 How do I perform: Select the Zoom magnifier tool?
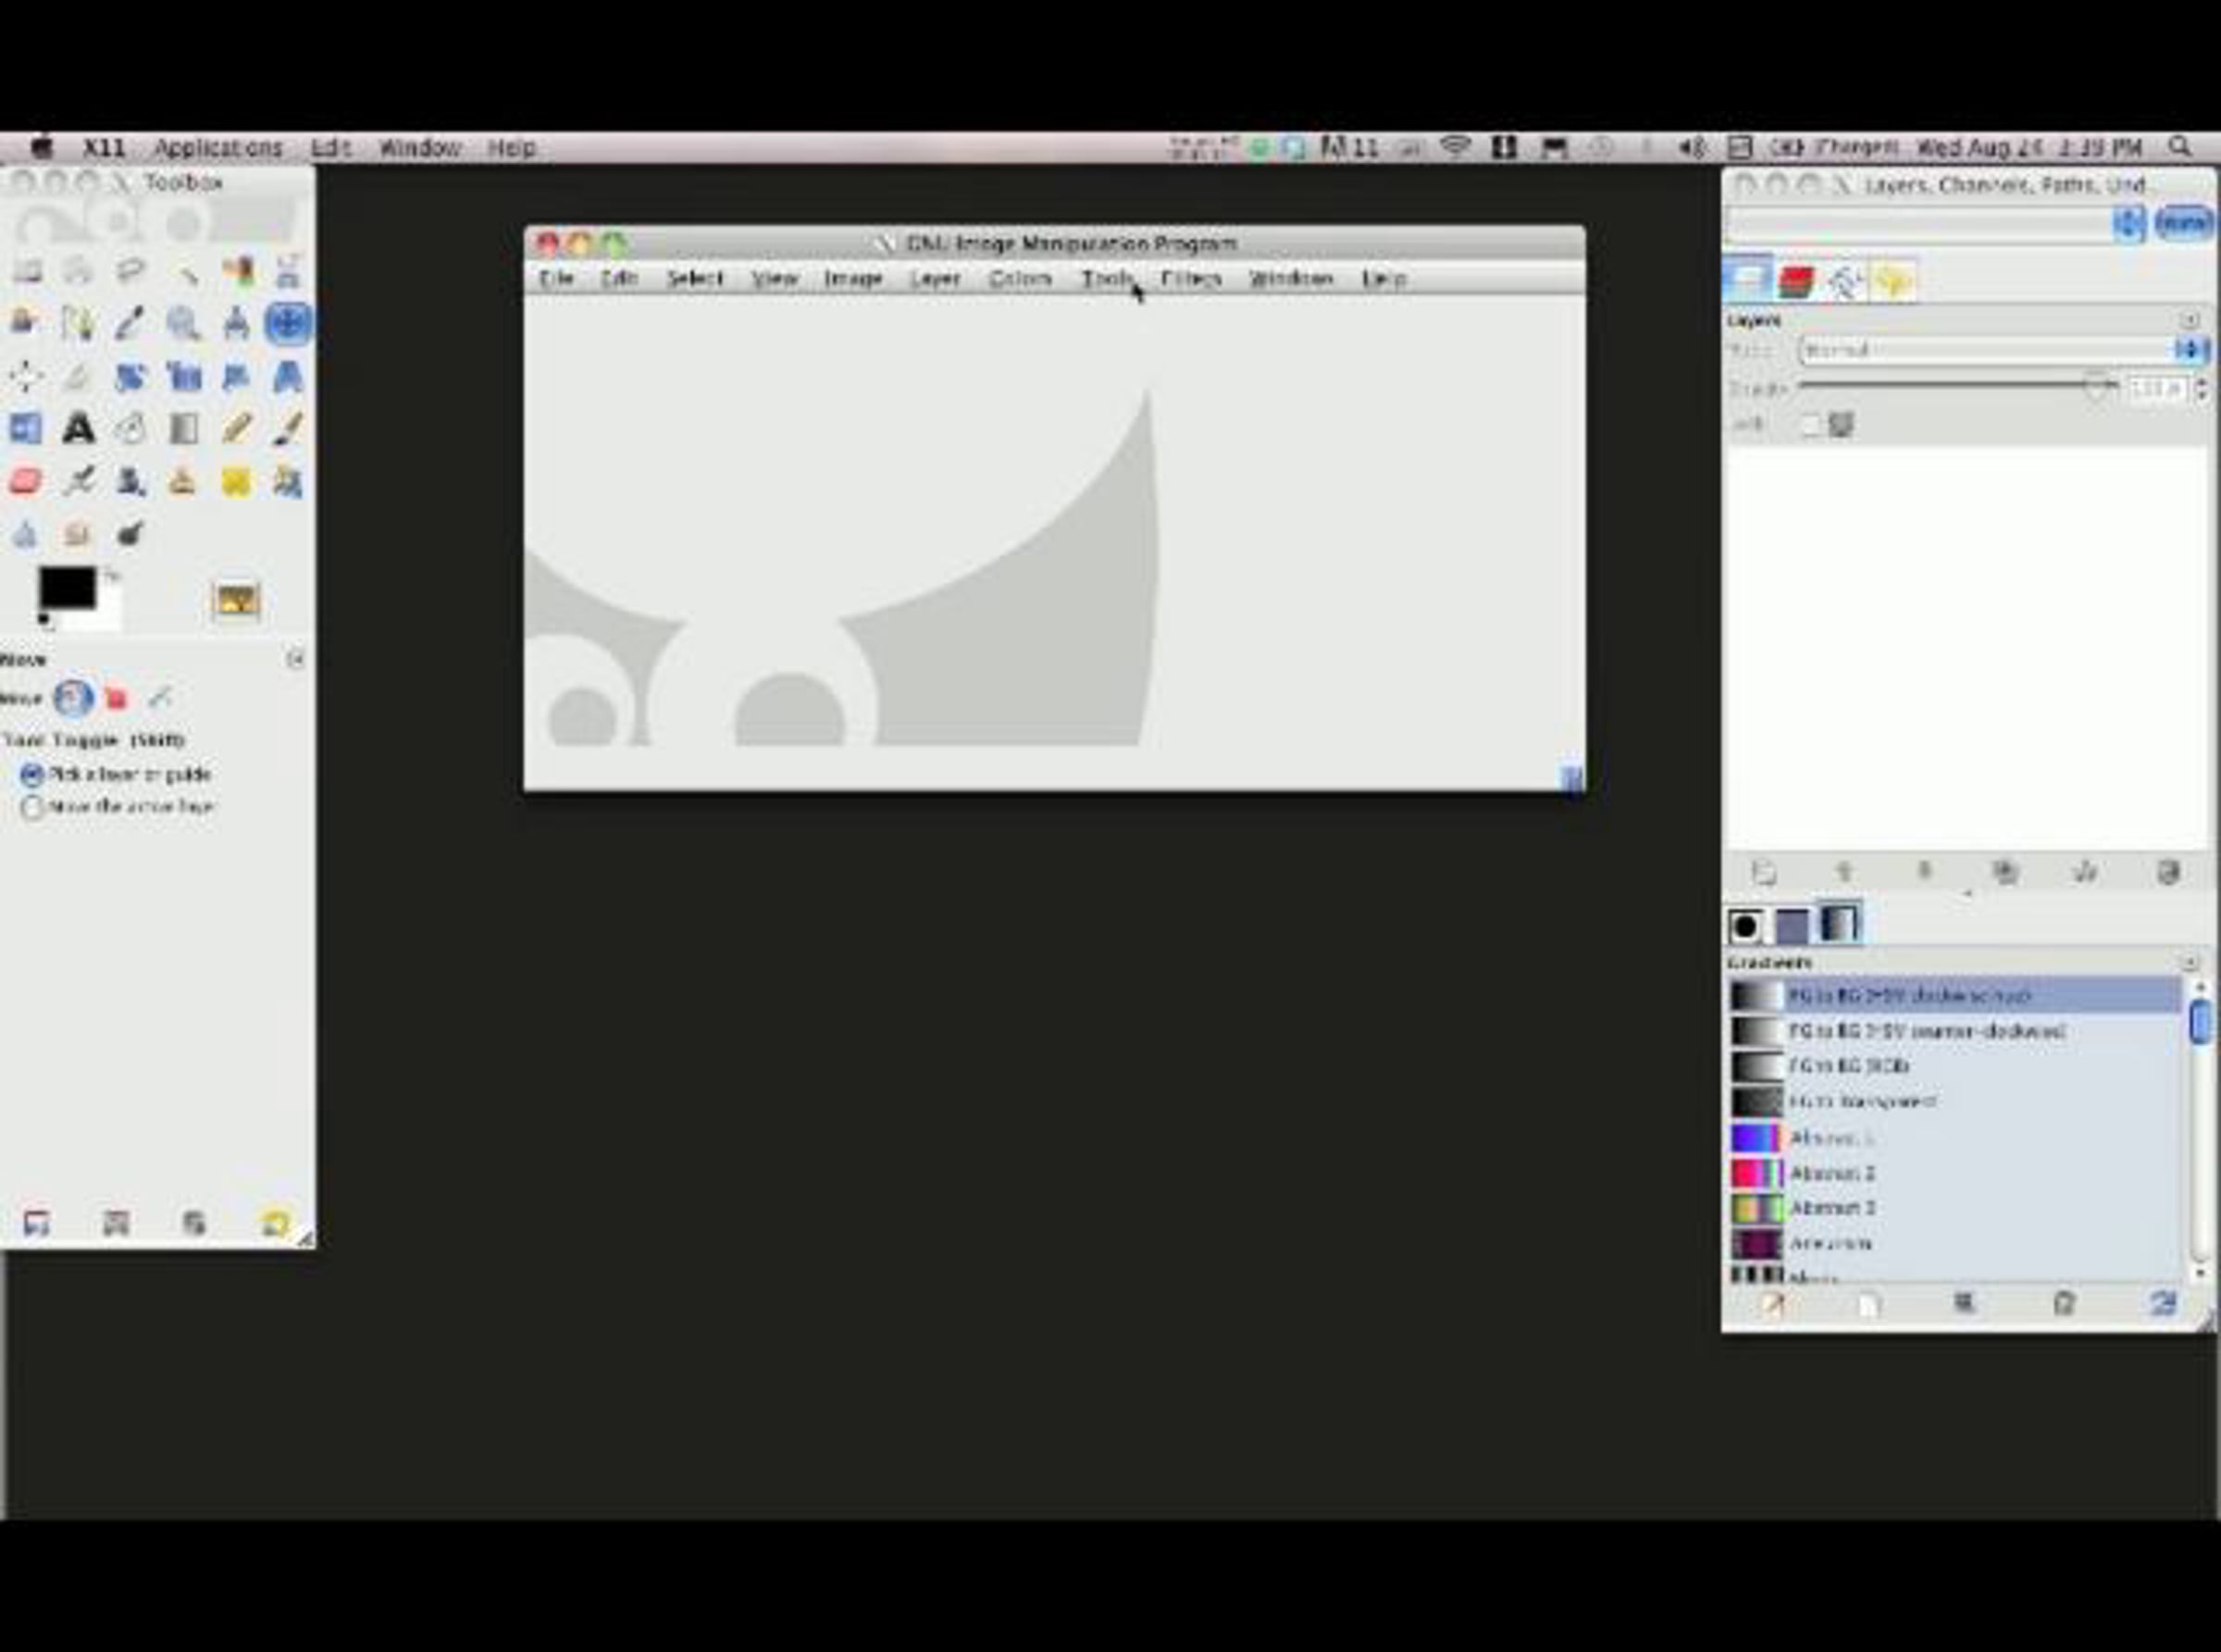183,323
